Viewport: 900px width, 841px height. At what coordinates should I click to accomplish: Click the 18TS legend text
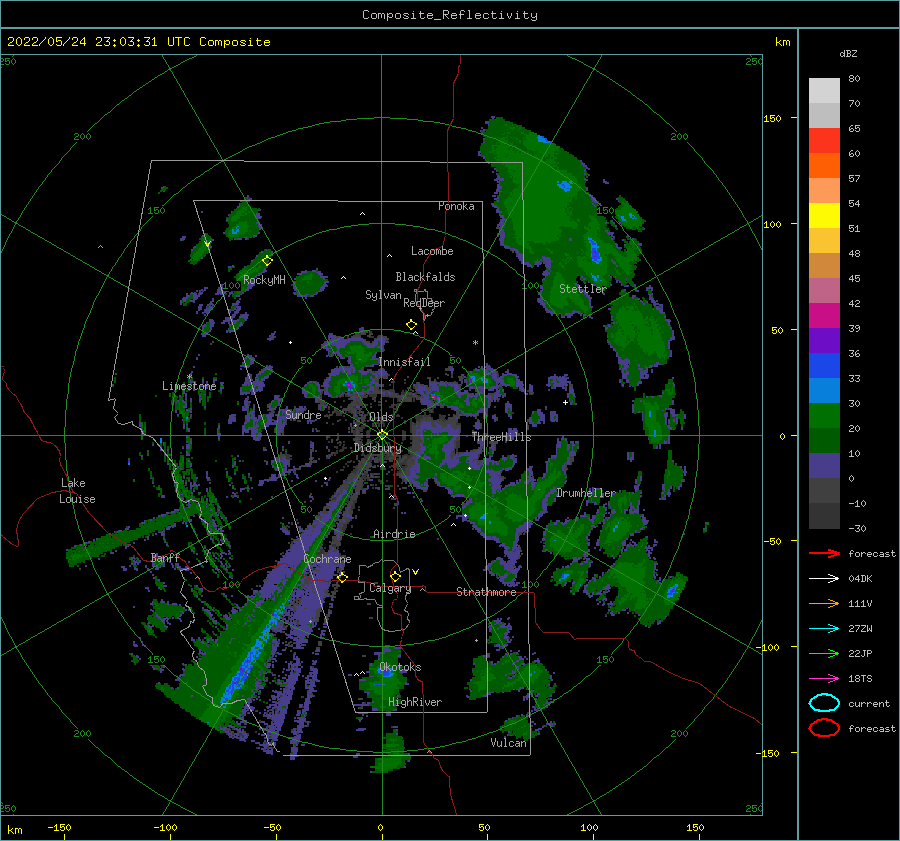pyautogui.click(x=860, y=679)
